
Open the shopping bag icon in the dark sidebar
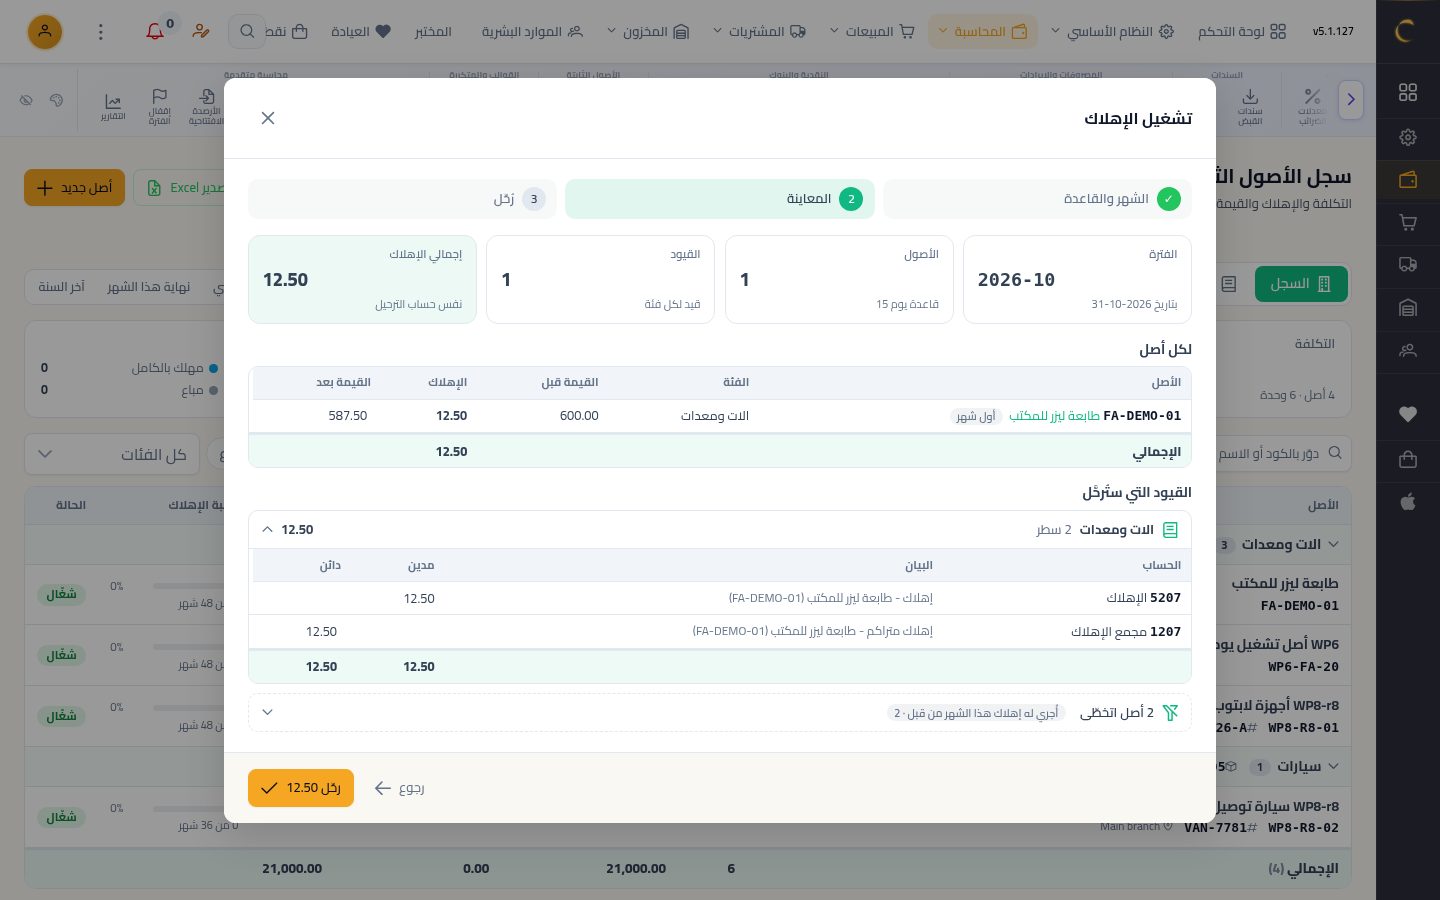coord(1408,459)
